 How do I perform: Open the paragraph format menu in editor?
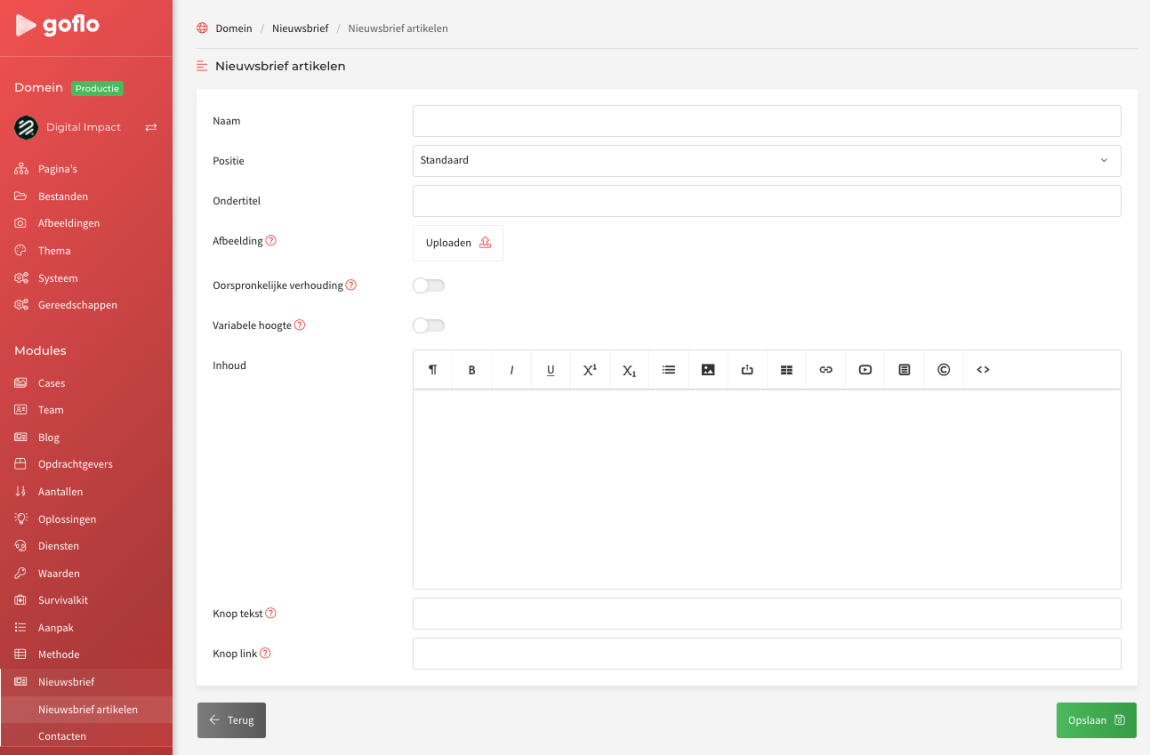433,370
